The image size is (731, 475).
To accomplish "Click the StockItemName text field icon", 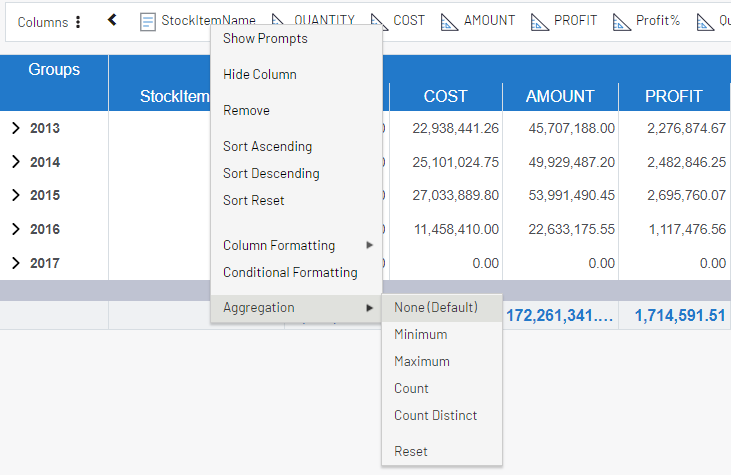I will coord(148,21).
